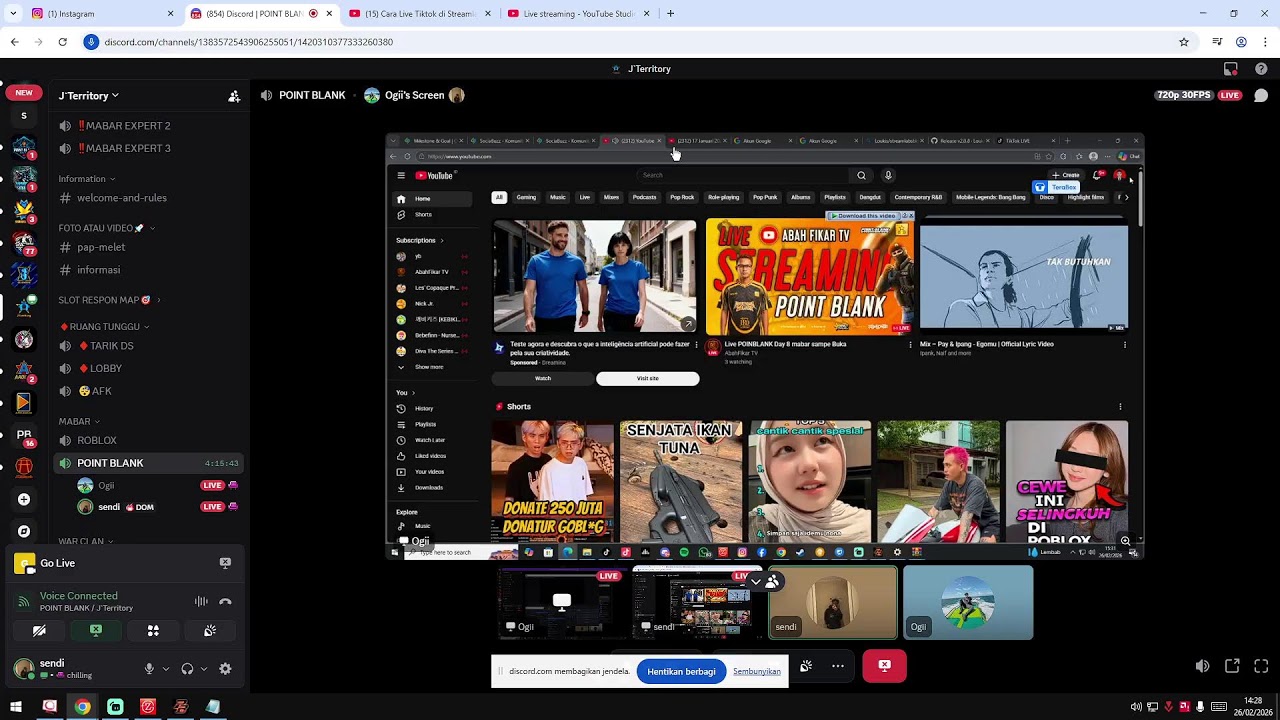This screenshot has height=720, width=1280.
Task: Select Ogii's live stream thumbnail
Action: pyautogui.click(x=562, y=603)
